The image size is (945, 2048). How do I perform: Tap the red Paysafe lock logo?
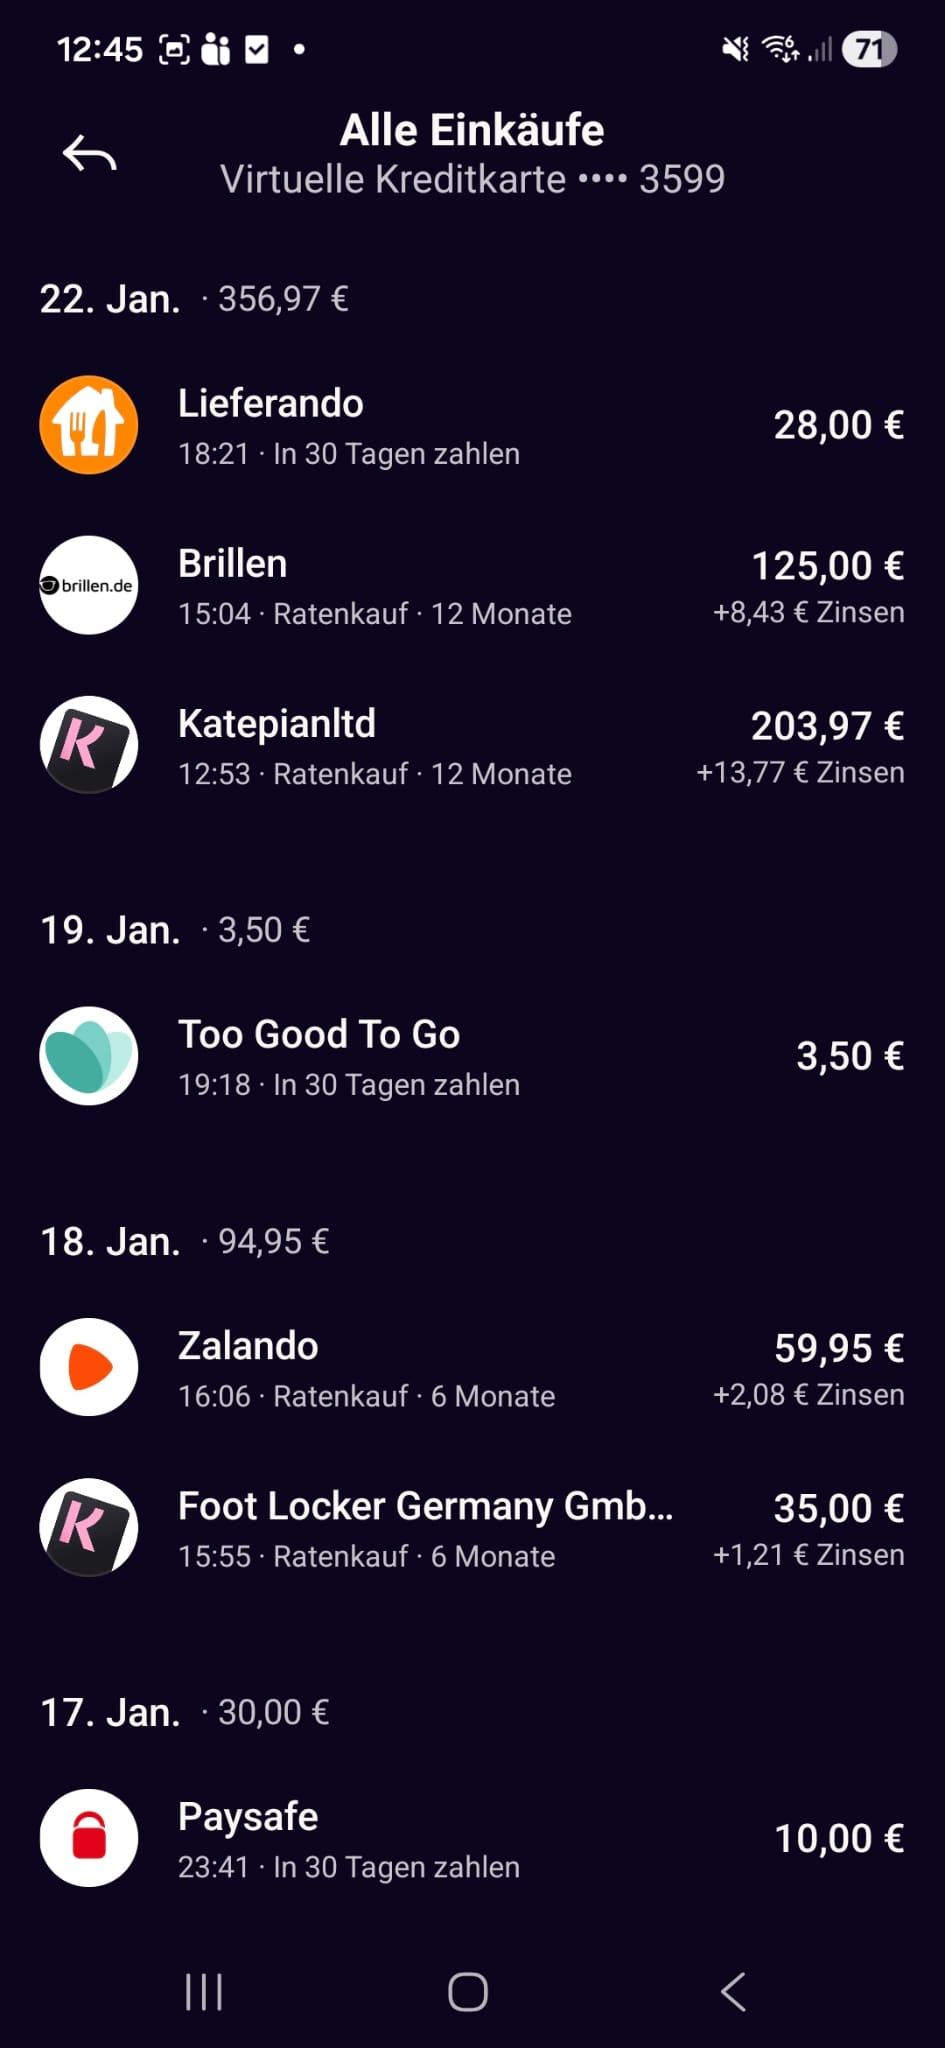click(x=89, y=1838)
